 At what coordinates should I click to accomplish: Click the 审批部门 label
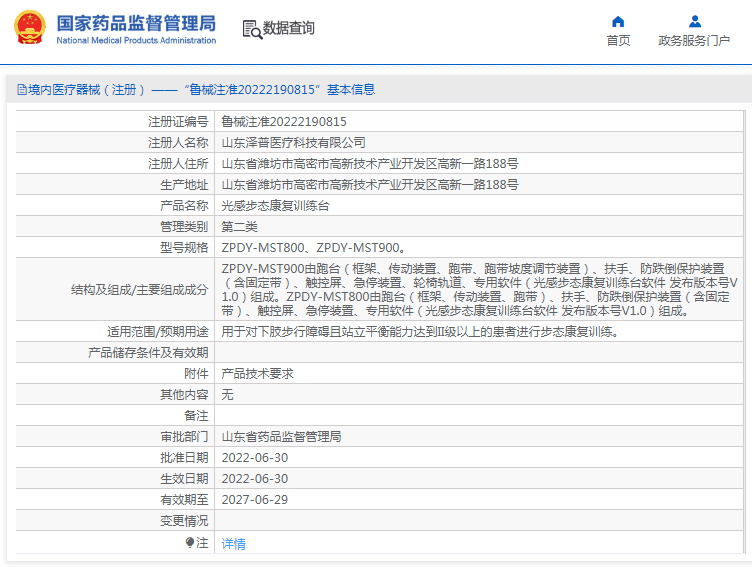(x=184, y=437)
